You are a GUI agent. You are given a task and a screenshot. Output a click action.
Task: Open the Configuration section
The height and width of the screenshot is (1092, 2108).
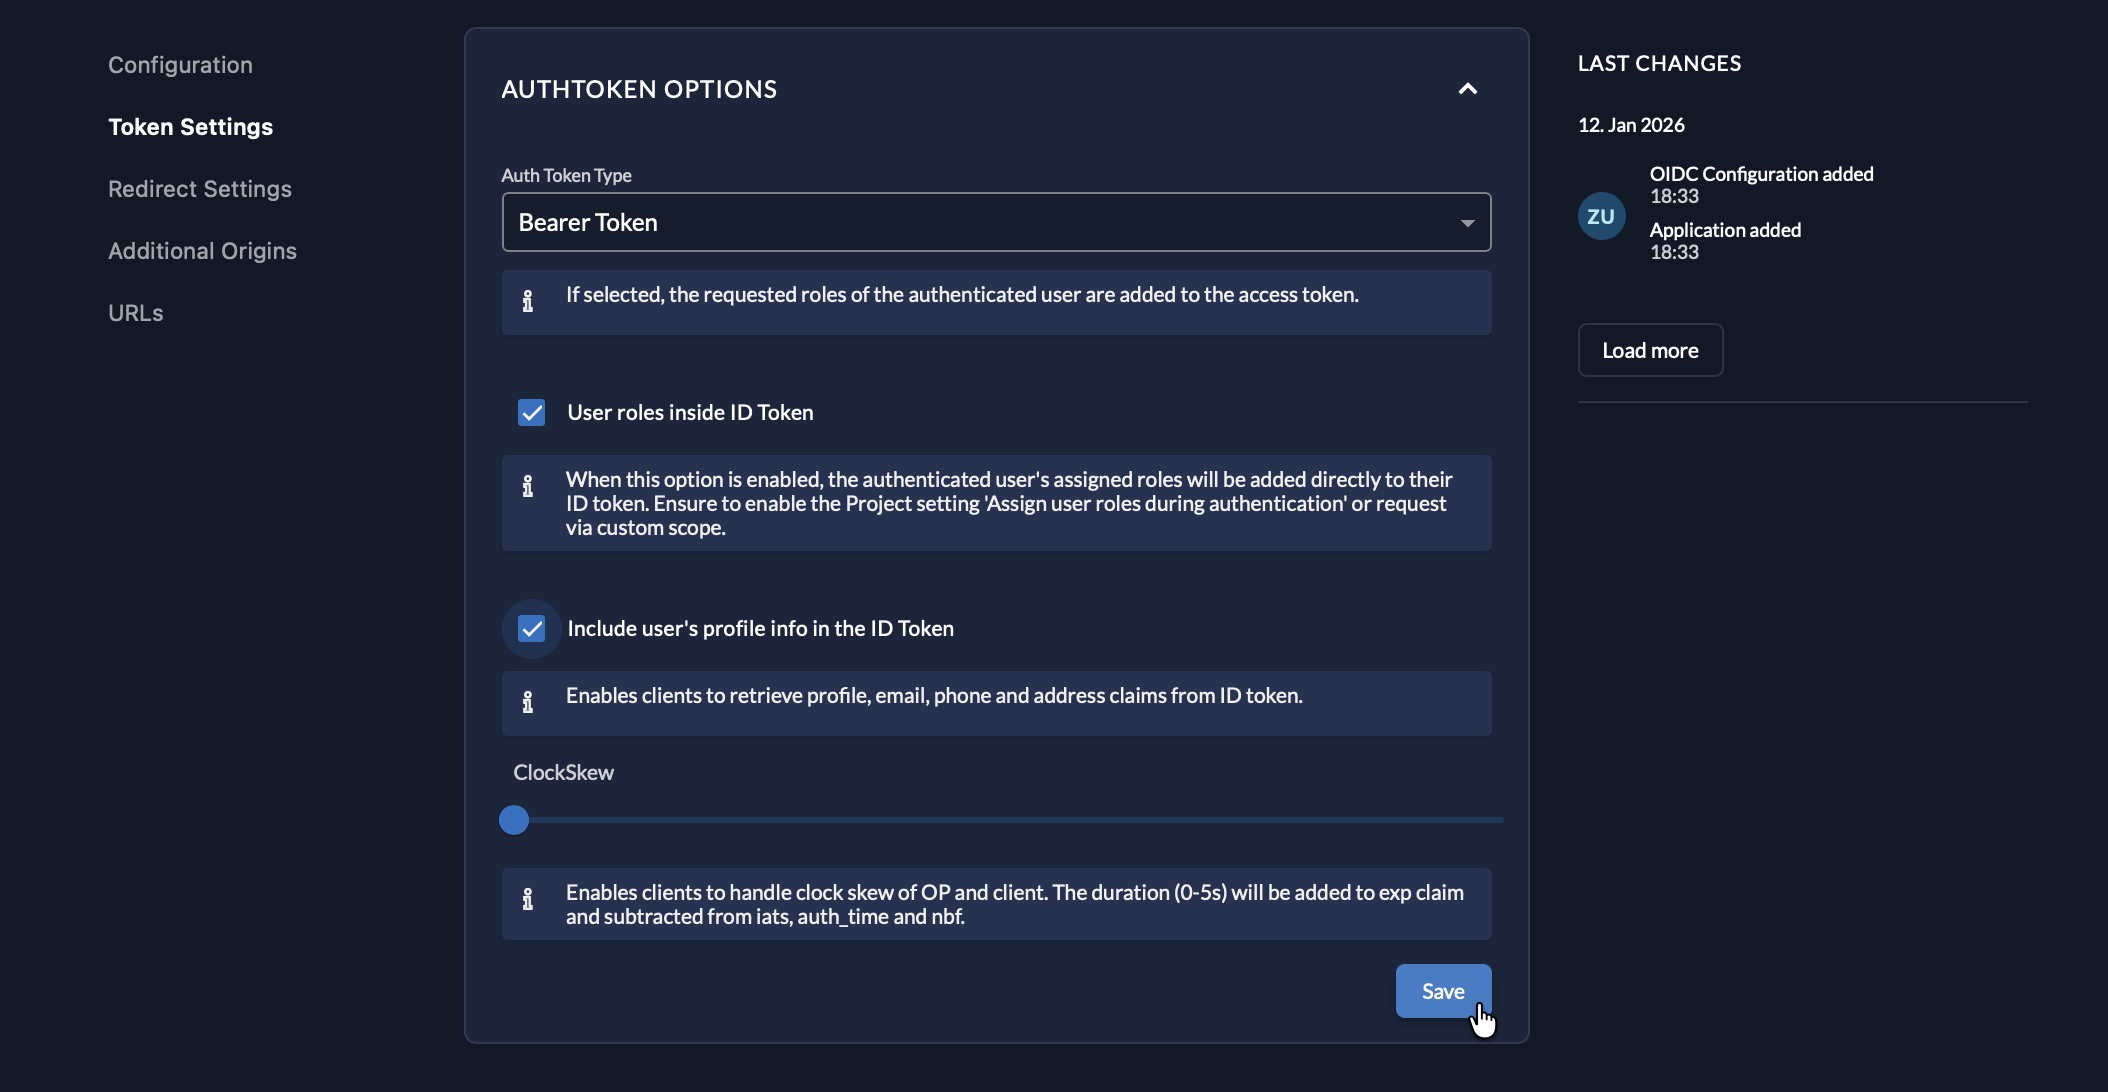[180, 65]
